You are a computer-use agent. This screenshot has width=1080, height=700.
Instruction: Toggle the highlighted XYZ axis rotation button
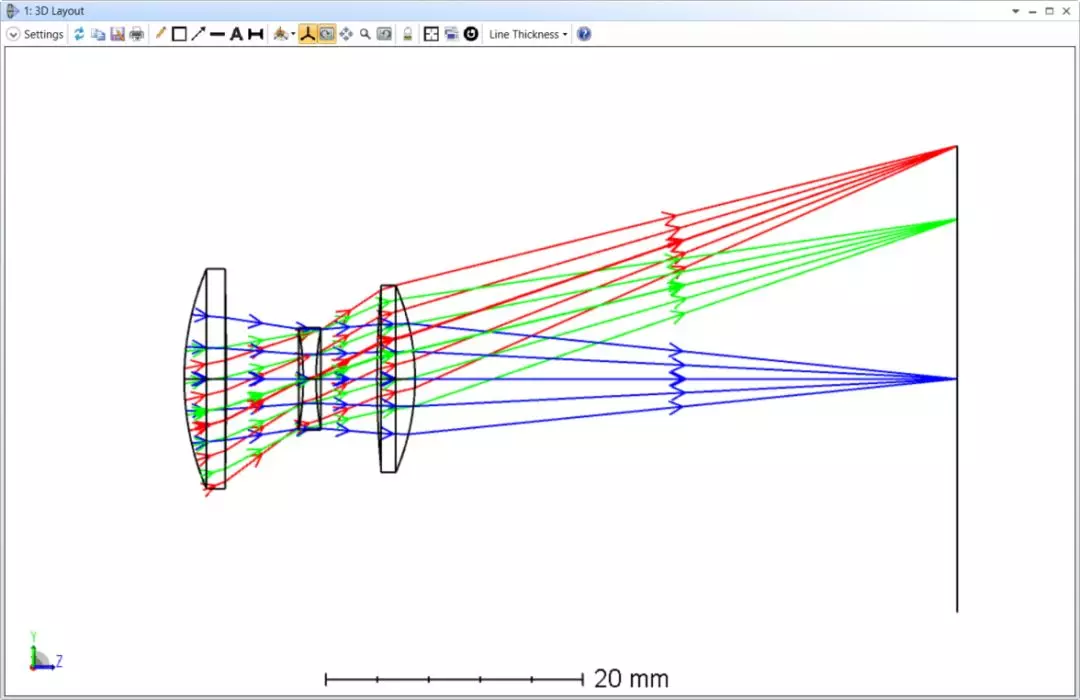(x=308, y=34)
